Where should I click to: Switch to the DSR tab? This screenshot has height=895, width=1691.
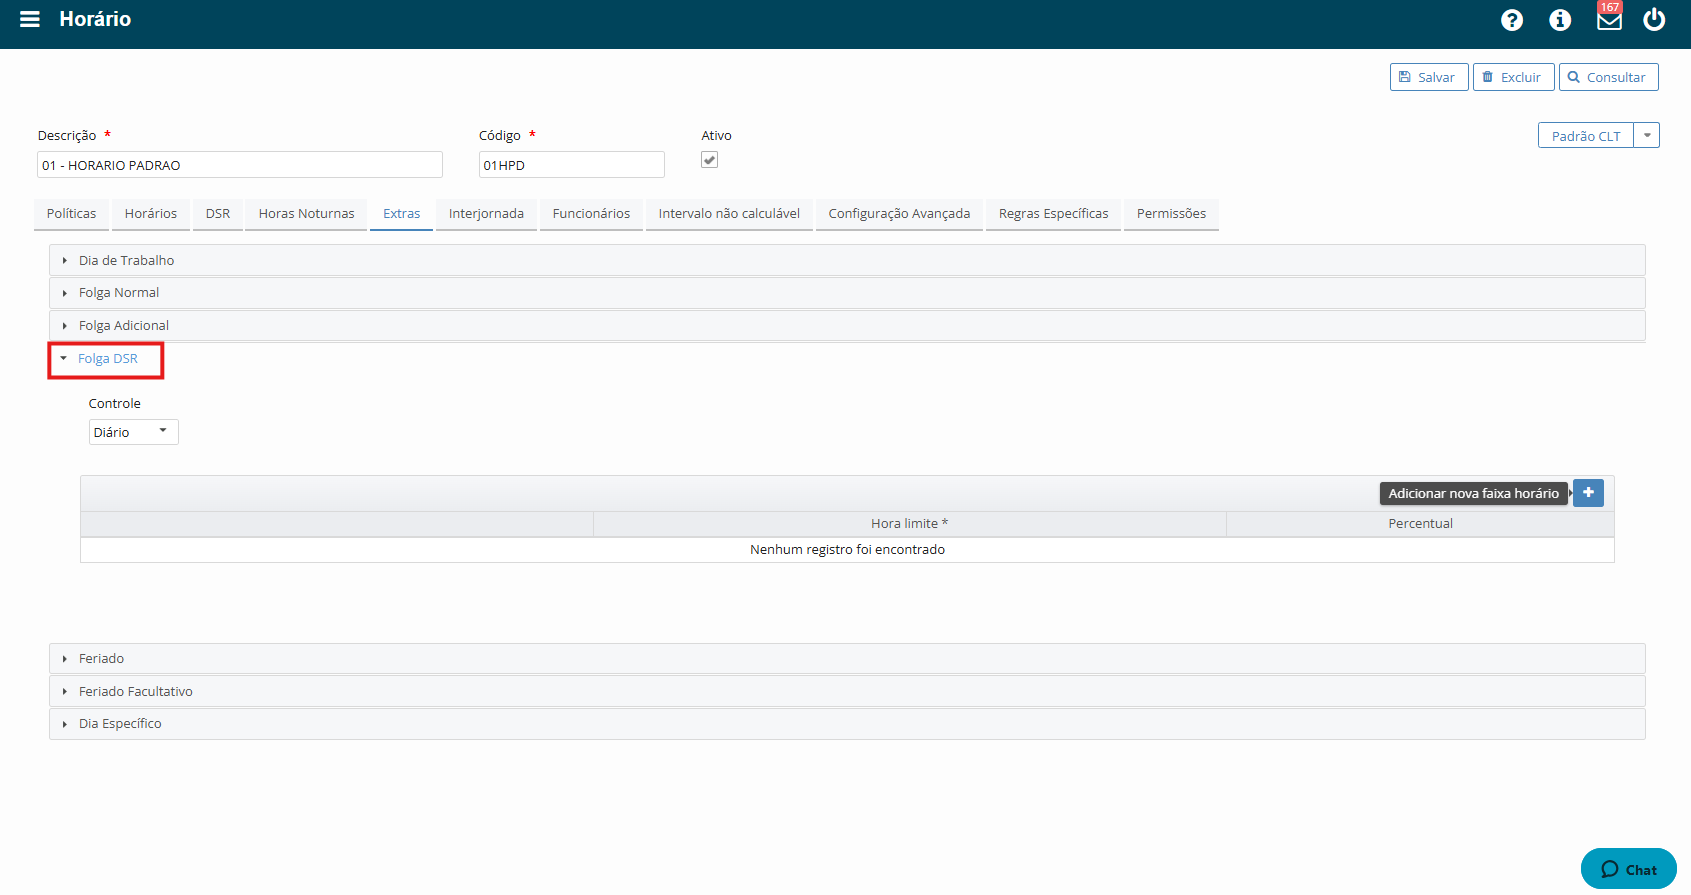(x=218, y=214)
